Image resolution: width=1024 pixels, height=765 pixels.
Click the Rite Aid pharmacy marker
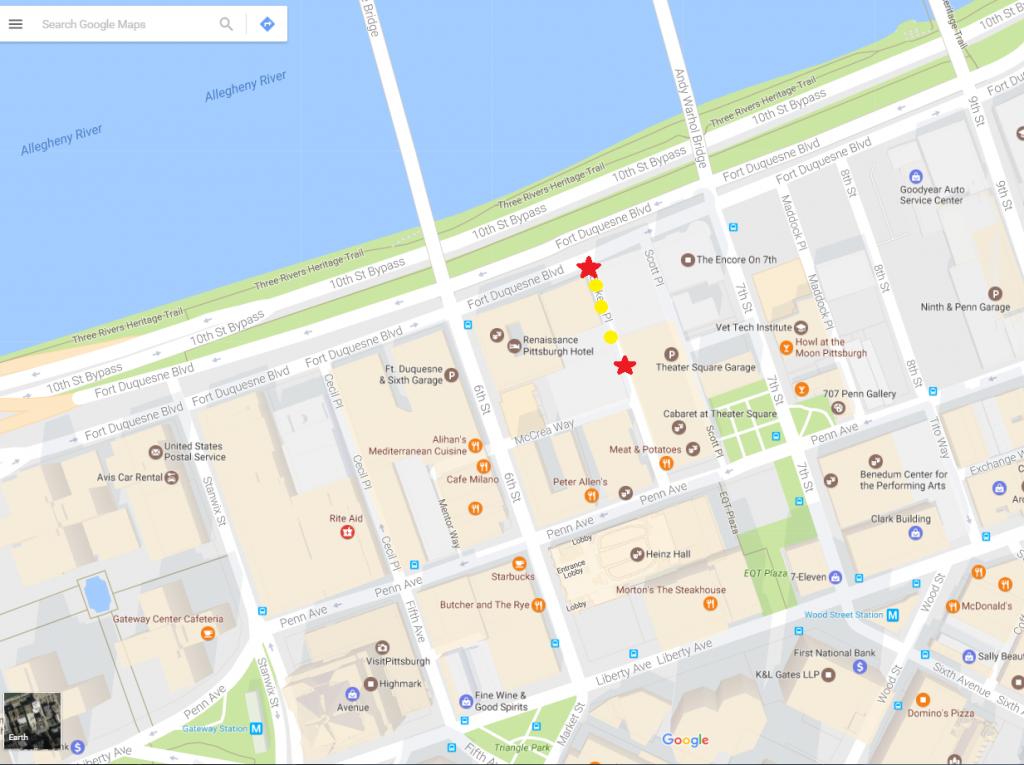coord(348,532)
